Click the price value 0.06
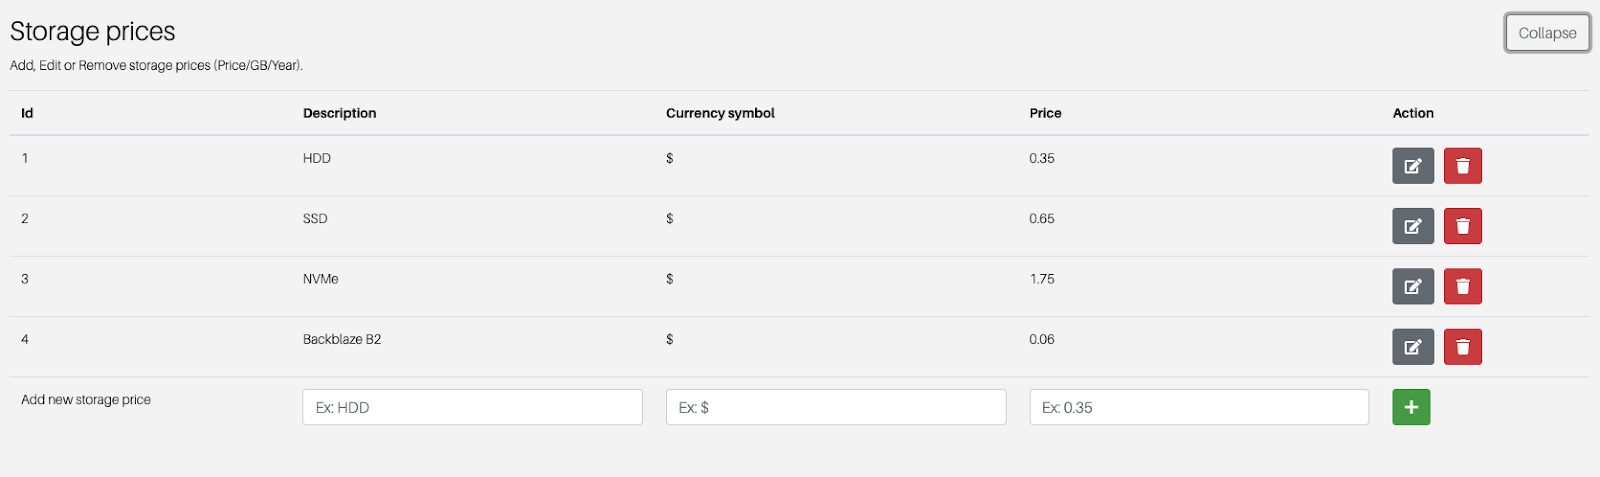This screenshot has width=1600, height=477. [1042, 339]
